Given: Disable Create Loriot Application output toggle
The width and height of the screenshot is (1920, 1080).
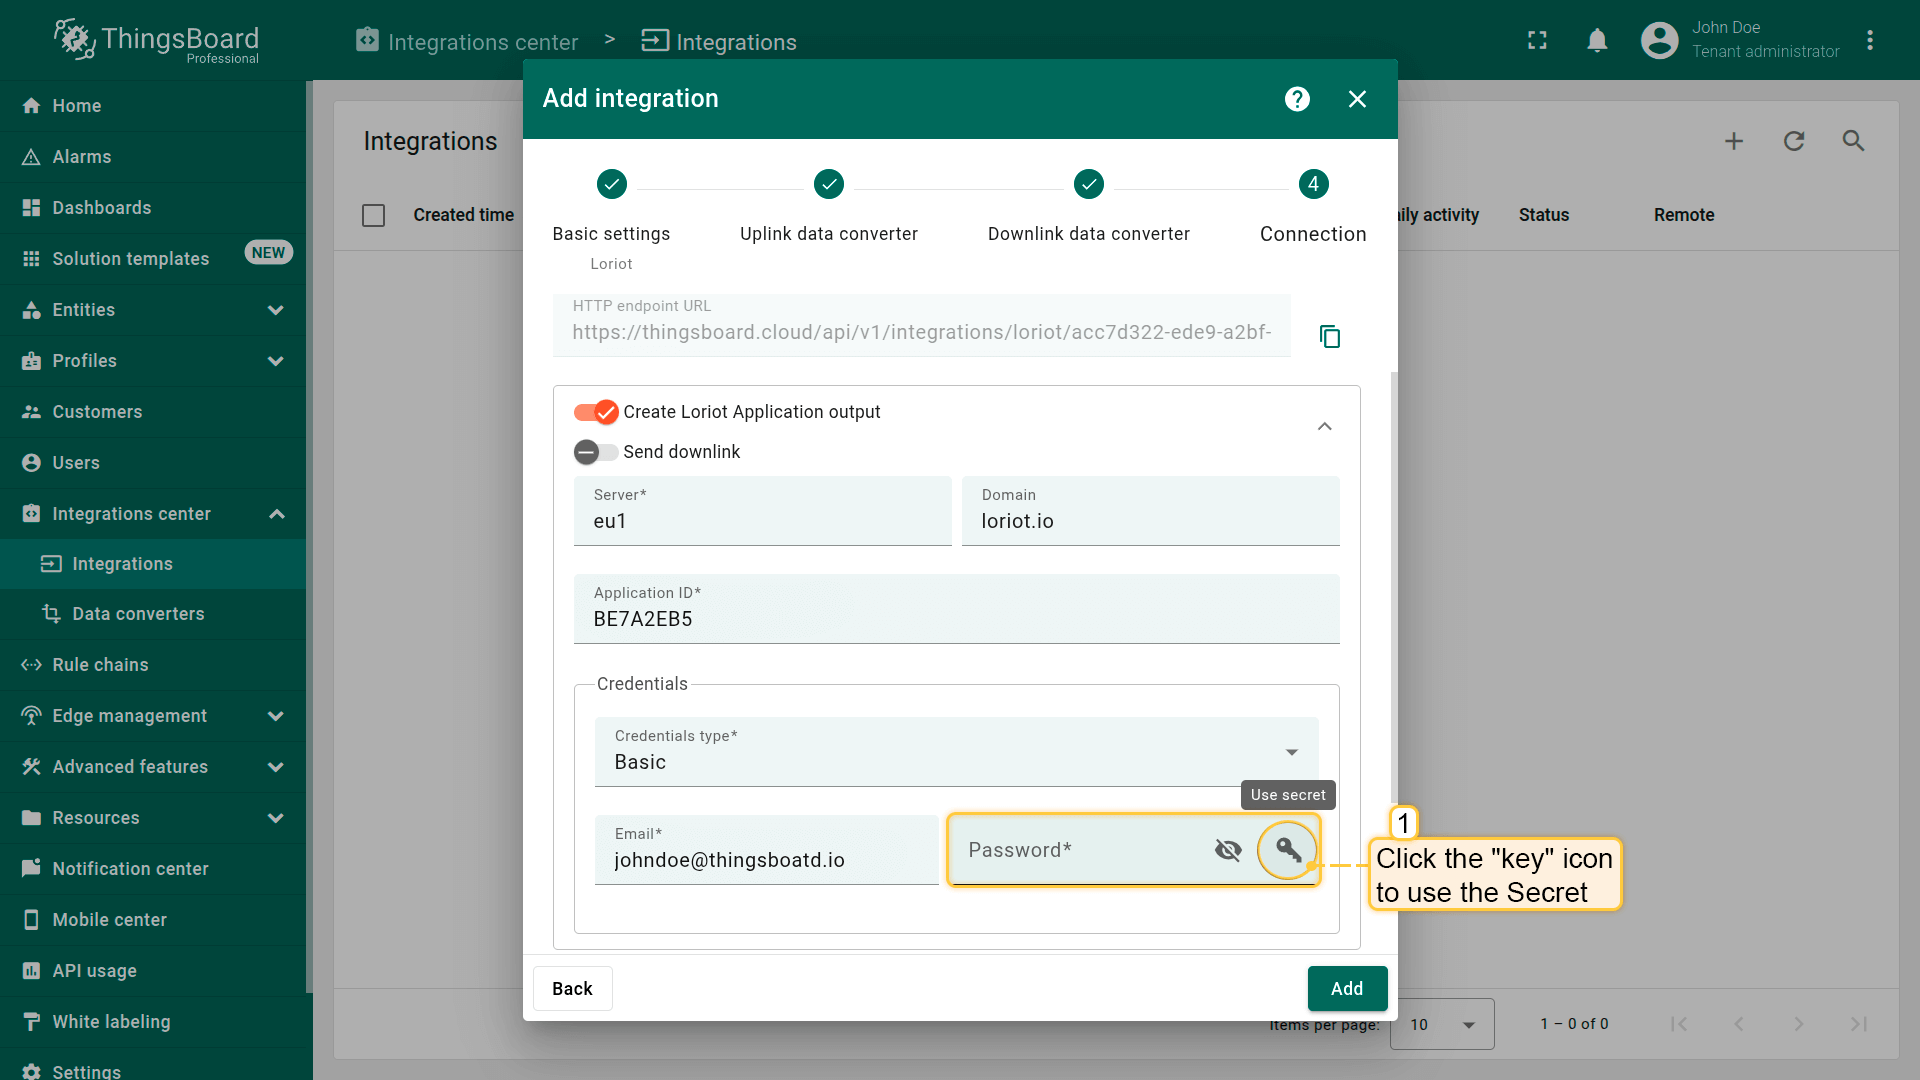Looking at the screenshot, I should click(596, 412).
